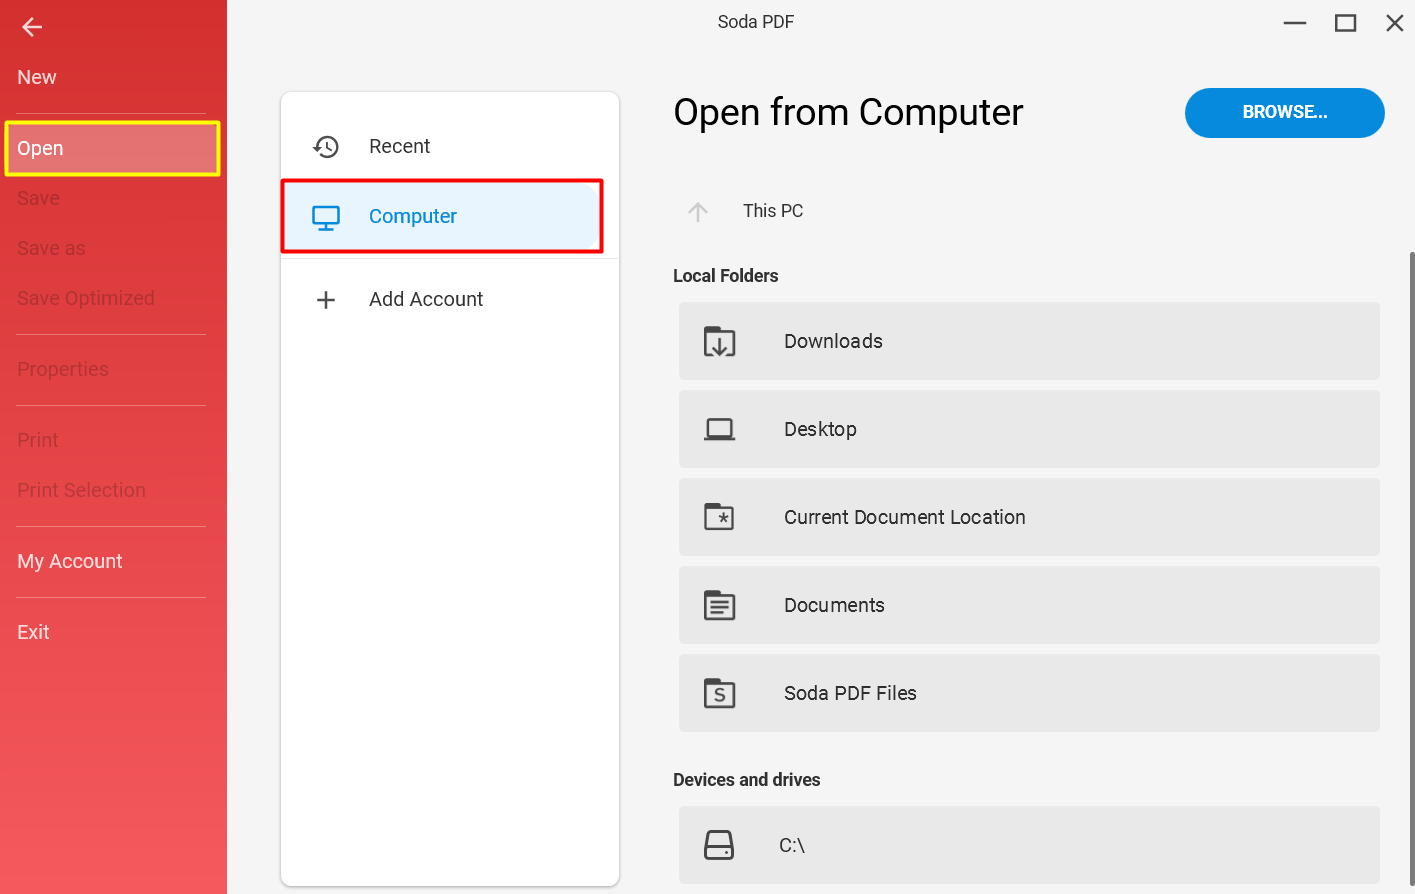
Task: Select New in the file menu
Action: click(37, 77)
